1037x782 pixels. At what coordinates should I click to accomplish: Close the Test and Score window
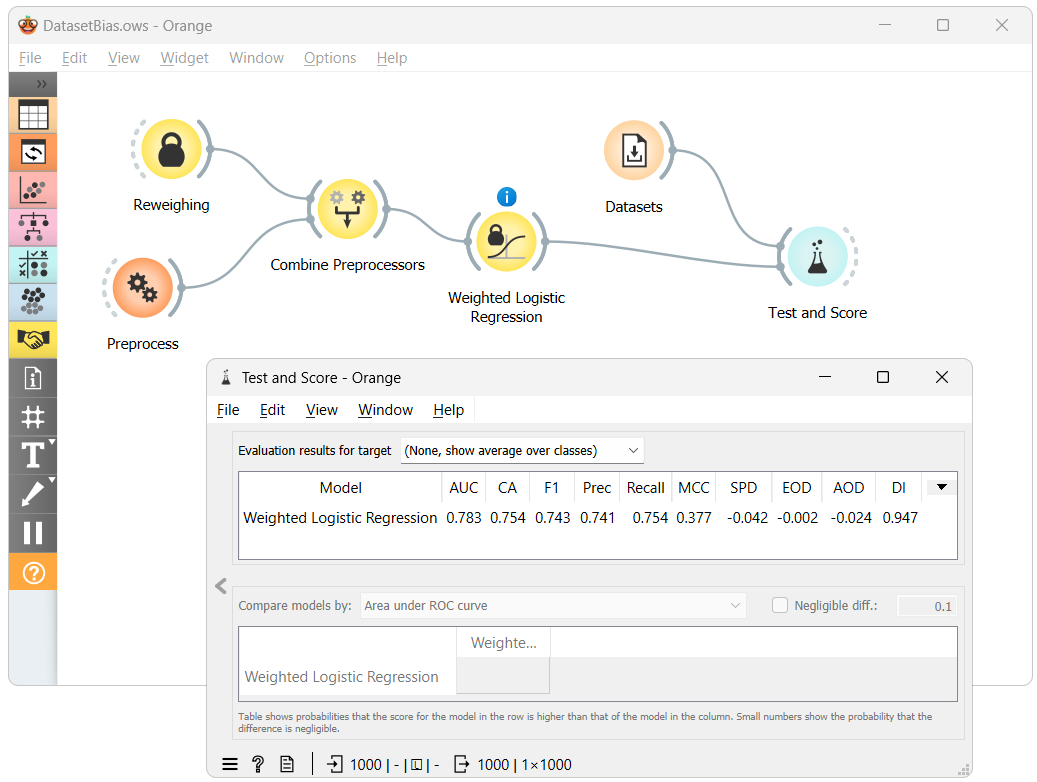coord(942,377)
